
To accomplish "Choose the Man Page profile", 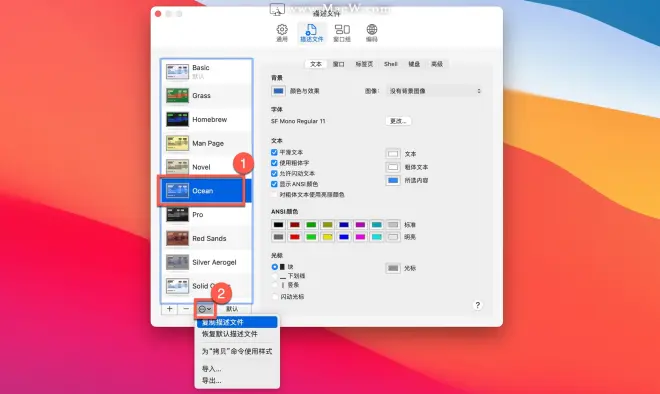I will click(x=206, y=143).
